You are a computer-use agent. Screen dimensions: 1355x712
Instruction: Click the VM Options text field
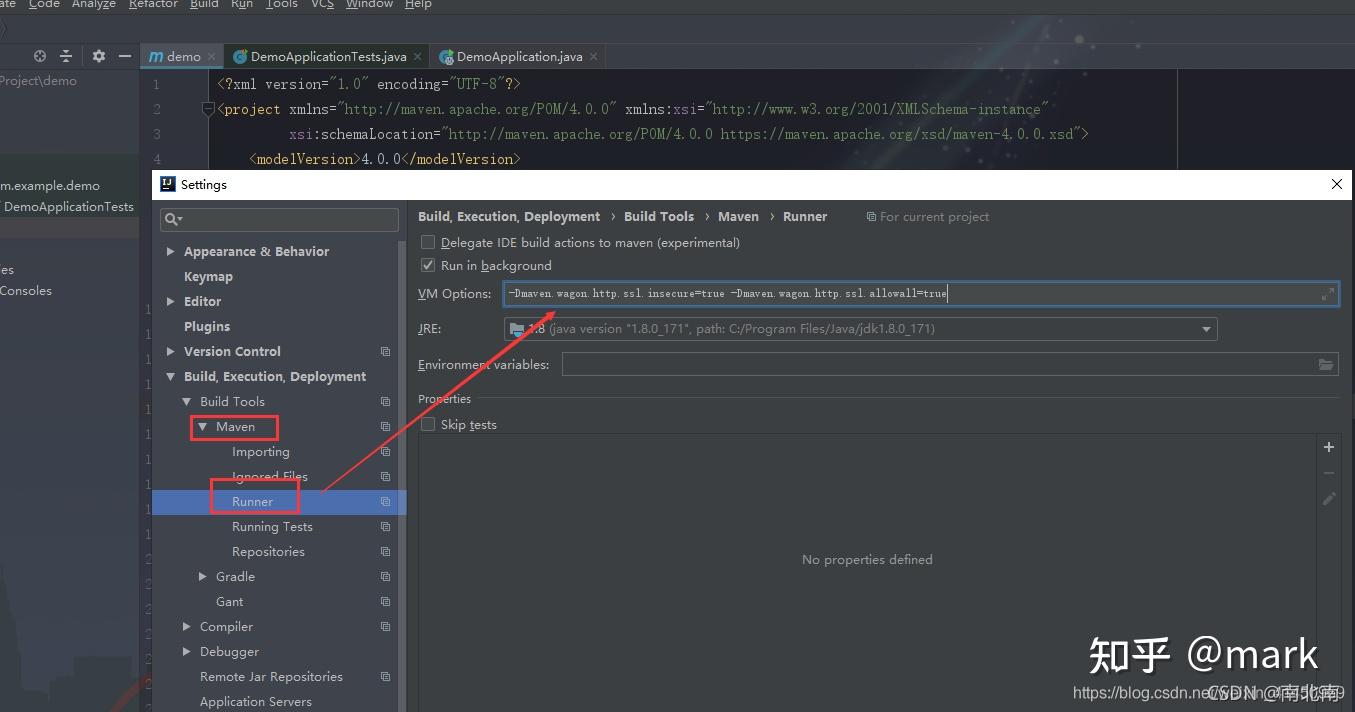coord(920,294)
